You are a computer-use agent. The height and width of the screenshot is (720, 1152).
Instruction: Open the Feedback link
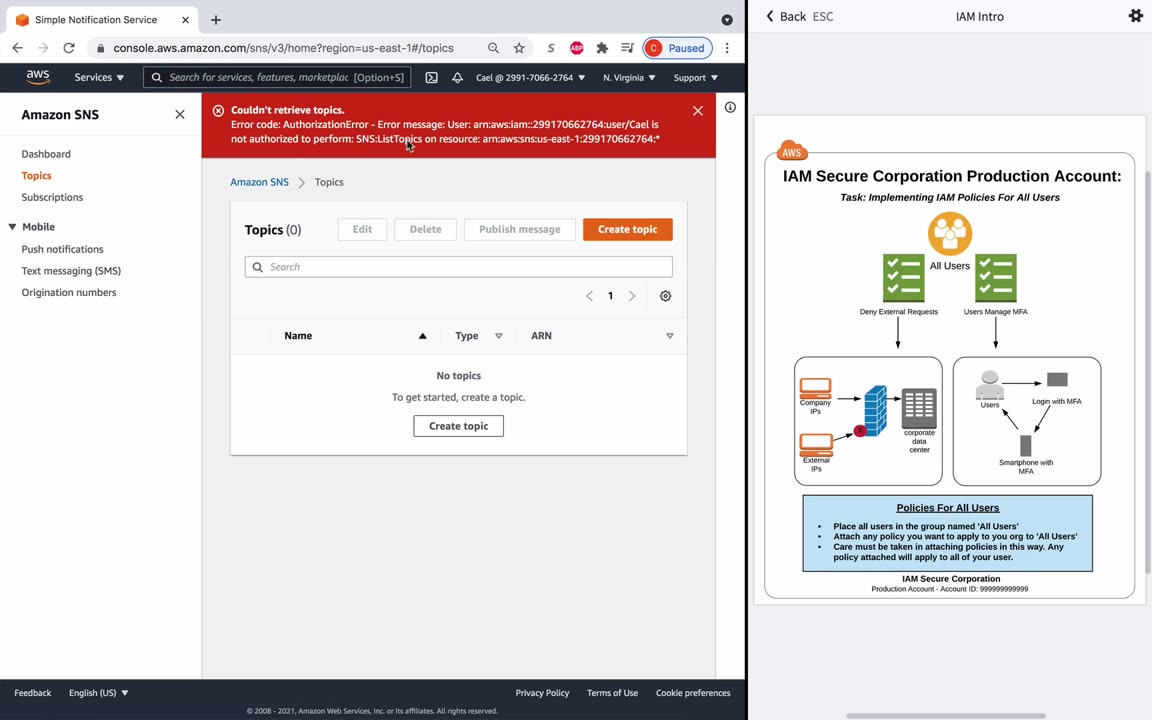tap(33, 693)
